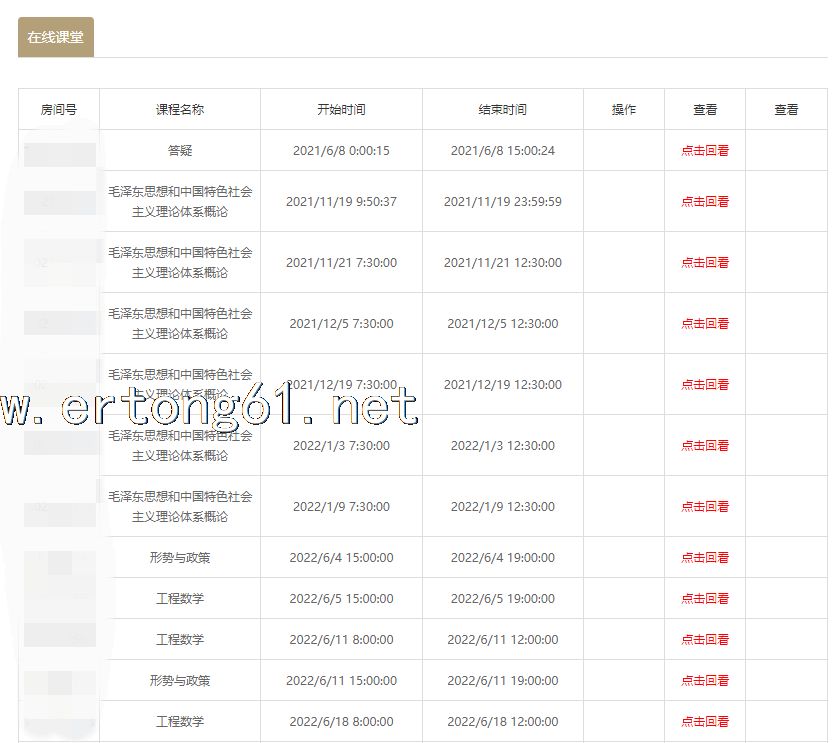Image resolution: width=839 pixels, height=743 pixels.
Task: Click the 答疑 course name cell
Action: 180,151
